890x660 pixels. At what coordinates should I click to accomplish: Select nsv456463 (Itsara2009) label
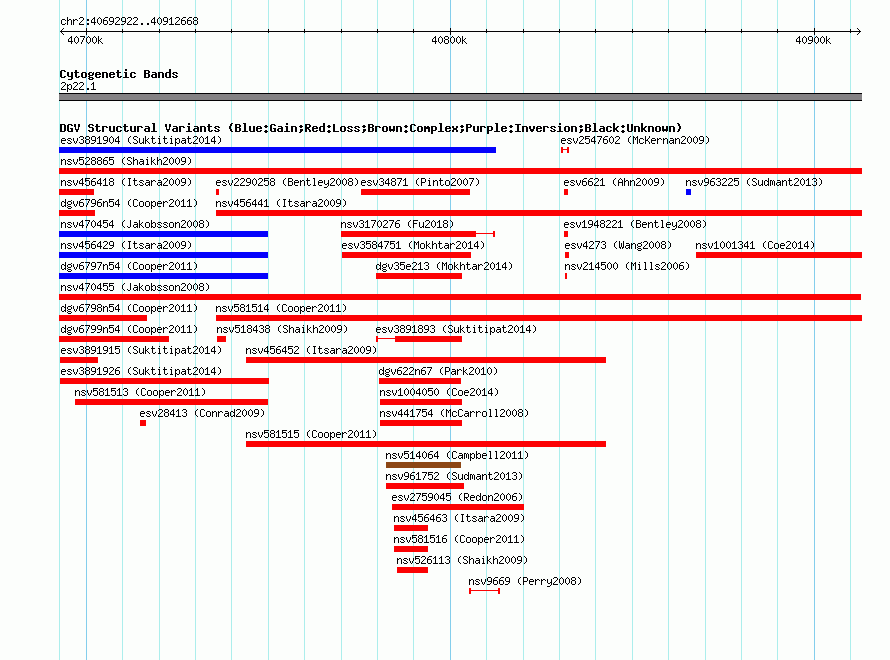[459, 518]
